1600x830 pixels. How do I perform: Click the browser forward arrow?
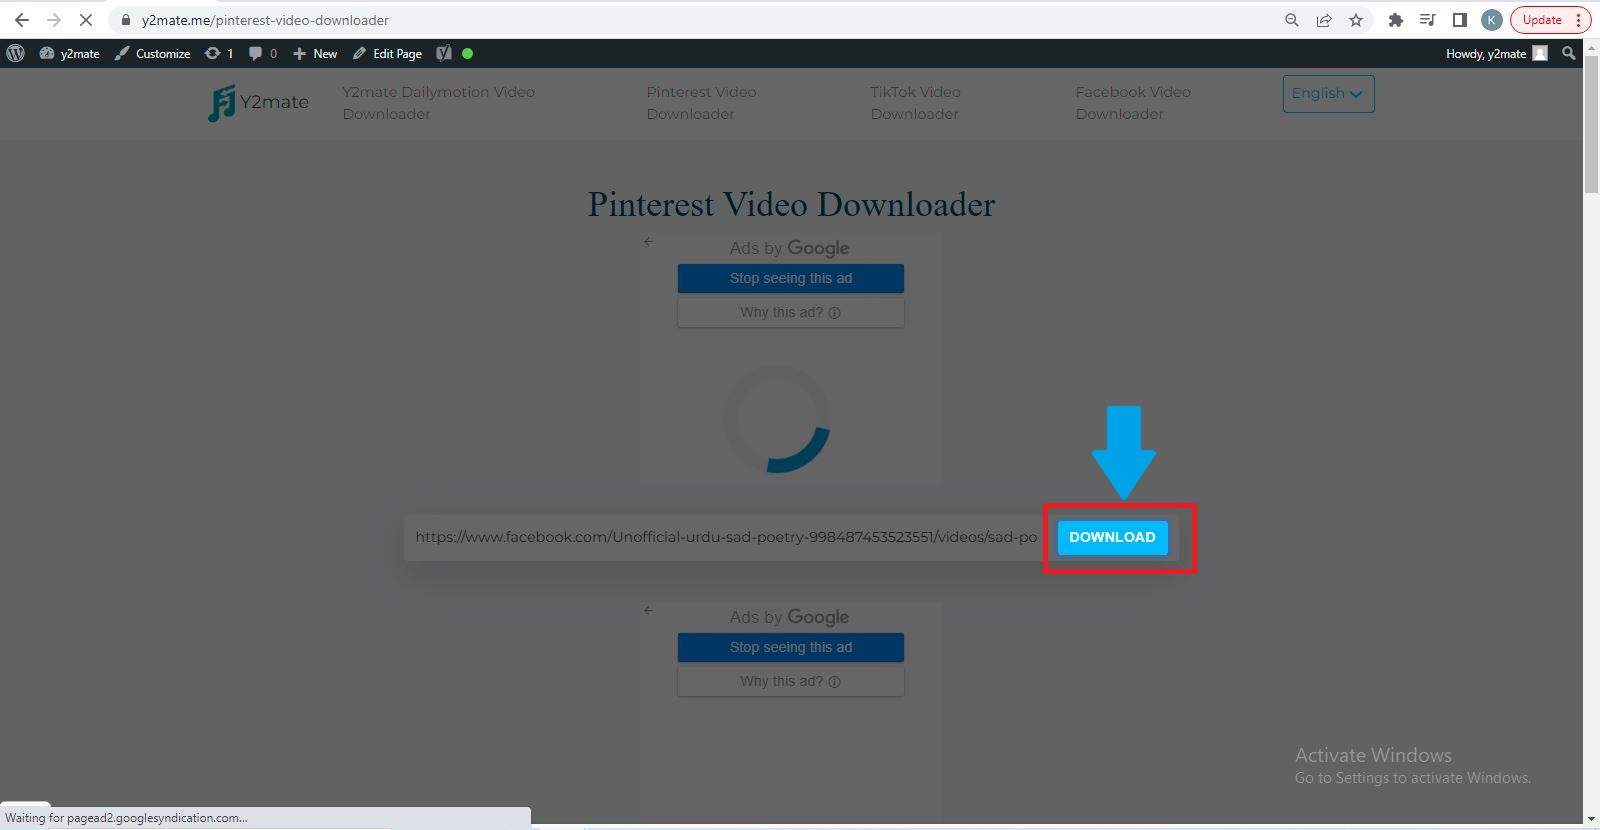pyautogui.click(x=54, y=20)
